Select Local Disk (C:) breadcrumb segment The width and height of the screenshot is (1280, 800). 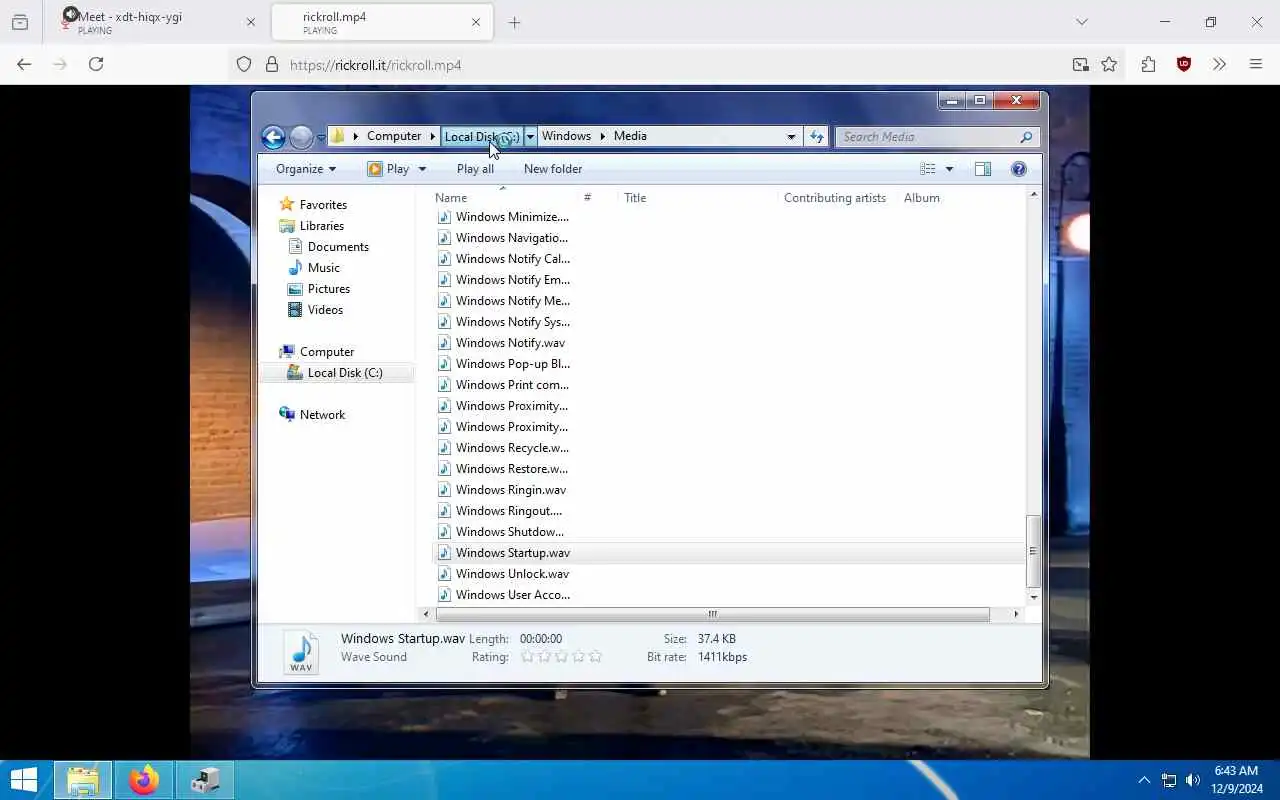coord(482,136)
